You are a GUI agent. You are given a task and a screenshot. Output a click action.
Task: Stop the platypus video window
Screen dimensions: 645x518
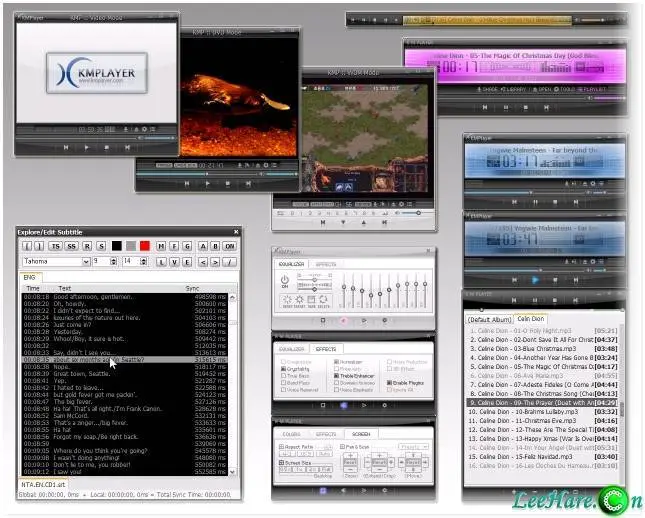click(x=227, y=184)
